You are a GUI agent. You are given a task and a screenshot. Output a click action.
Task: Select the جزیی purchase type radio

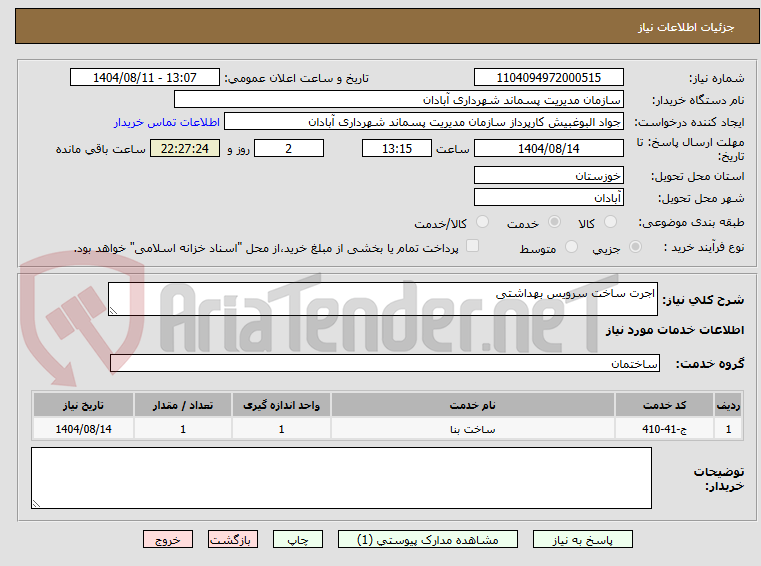[635, 247]
